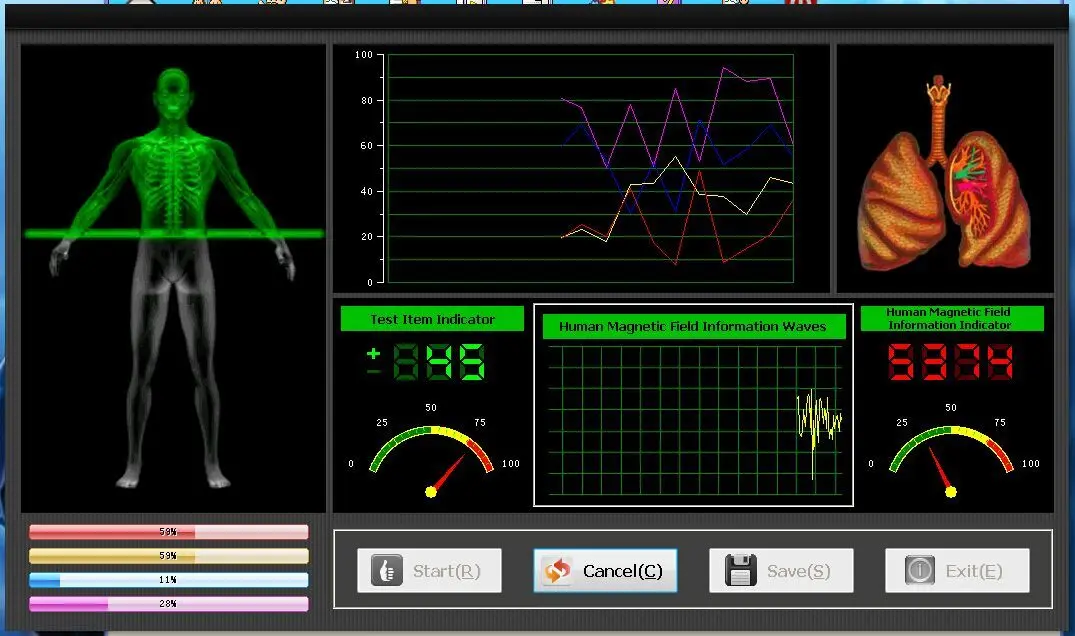Click the lungs anatomy image
This screenshot has height=636, width=1075.
coord(945,174)
